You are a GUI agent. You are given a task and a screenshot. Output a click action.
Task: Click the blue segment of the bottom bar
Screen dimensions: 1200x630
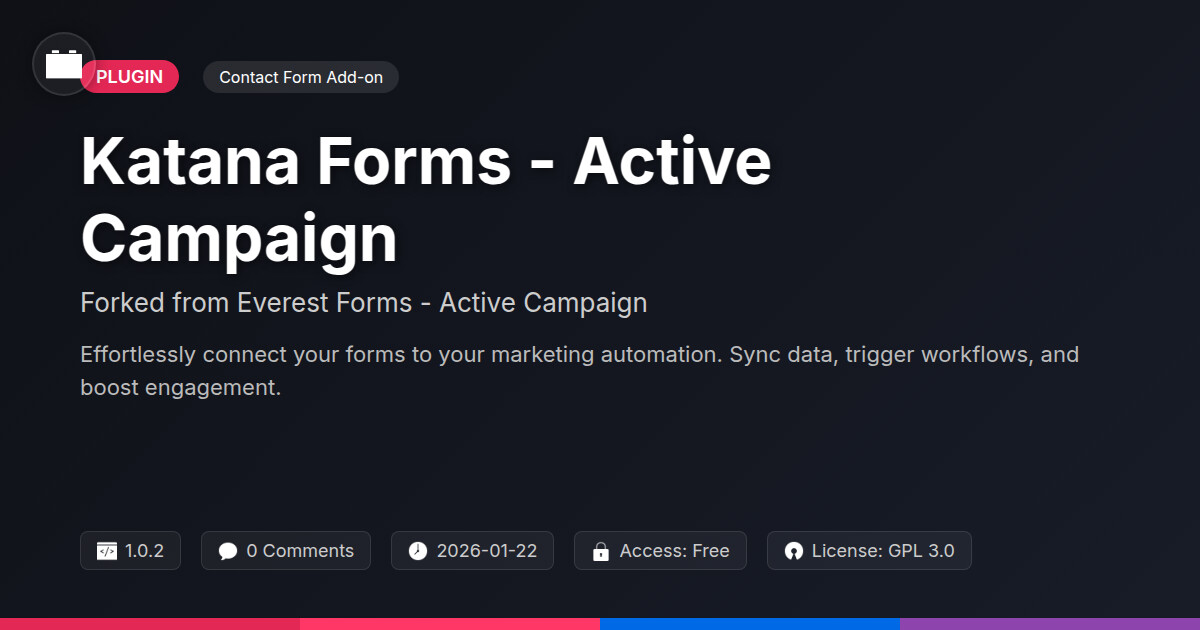(750, 623)
